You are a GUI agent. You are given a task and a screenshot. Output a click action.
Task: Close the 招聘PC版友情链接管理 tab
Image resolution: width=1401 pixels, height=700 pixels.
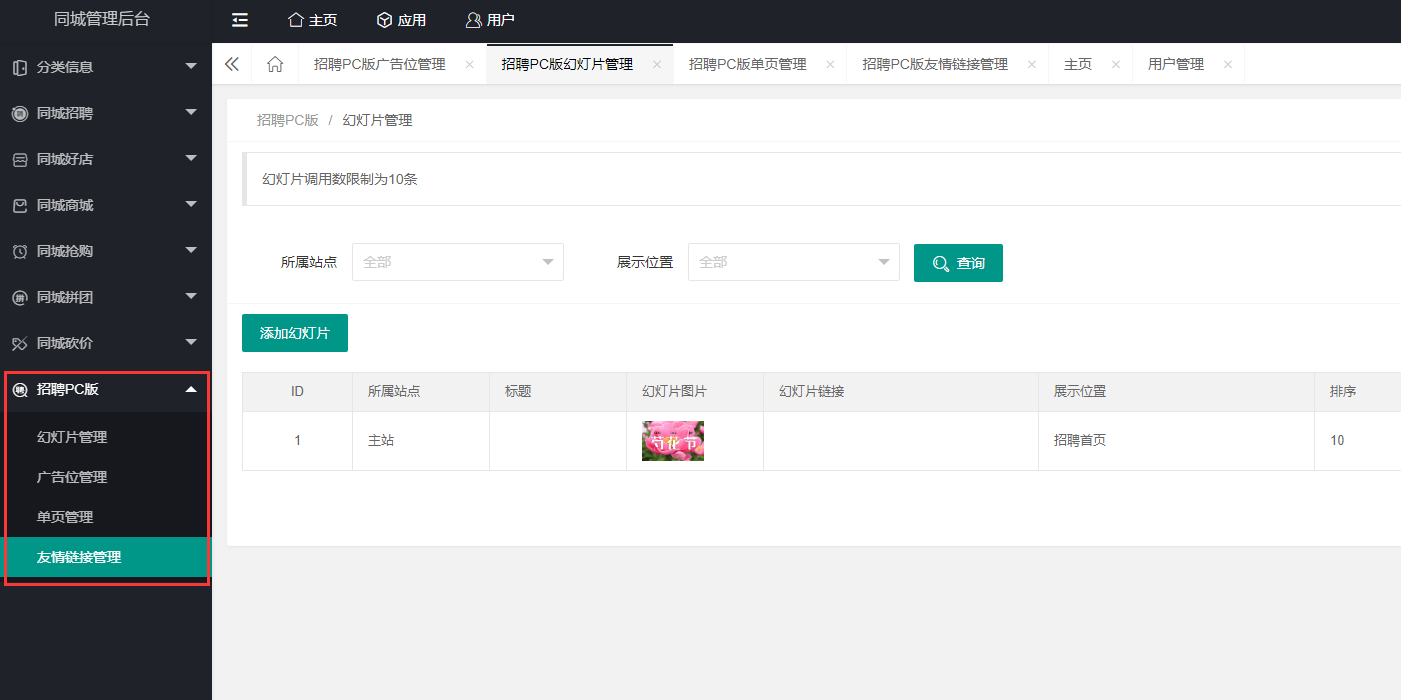pyautogui.click(x=1031, y=64)
